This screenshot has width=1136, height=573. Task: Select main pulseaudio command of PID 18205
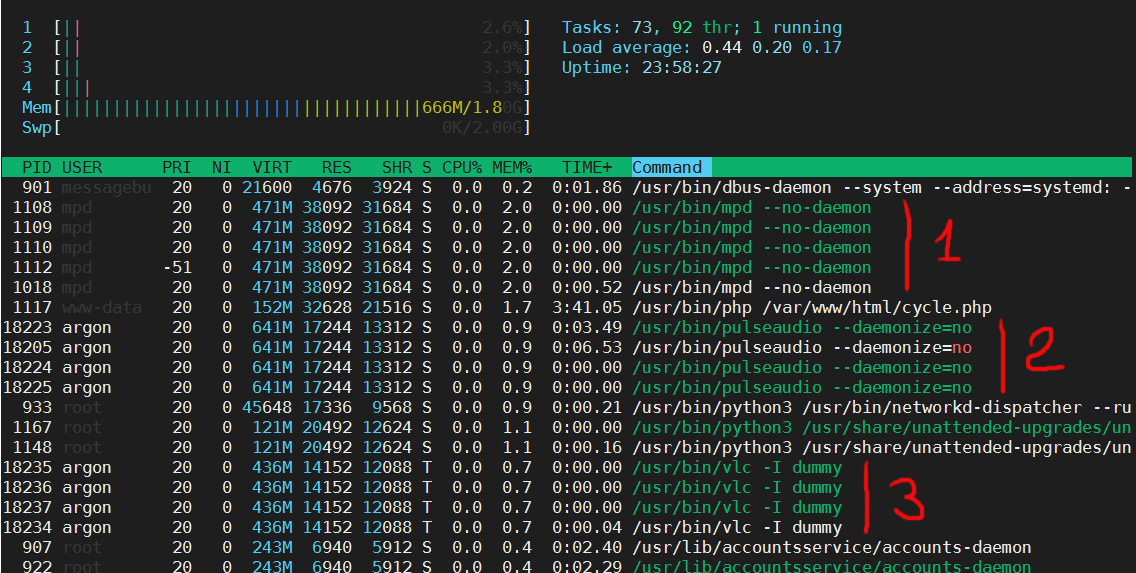(801, 348)
